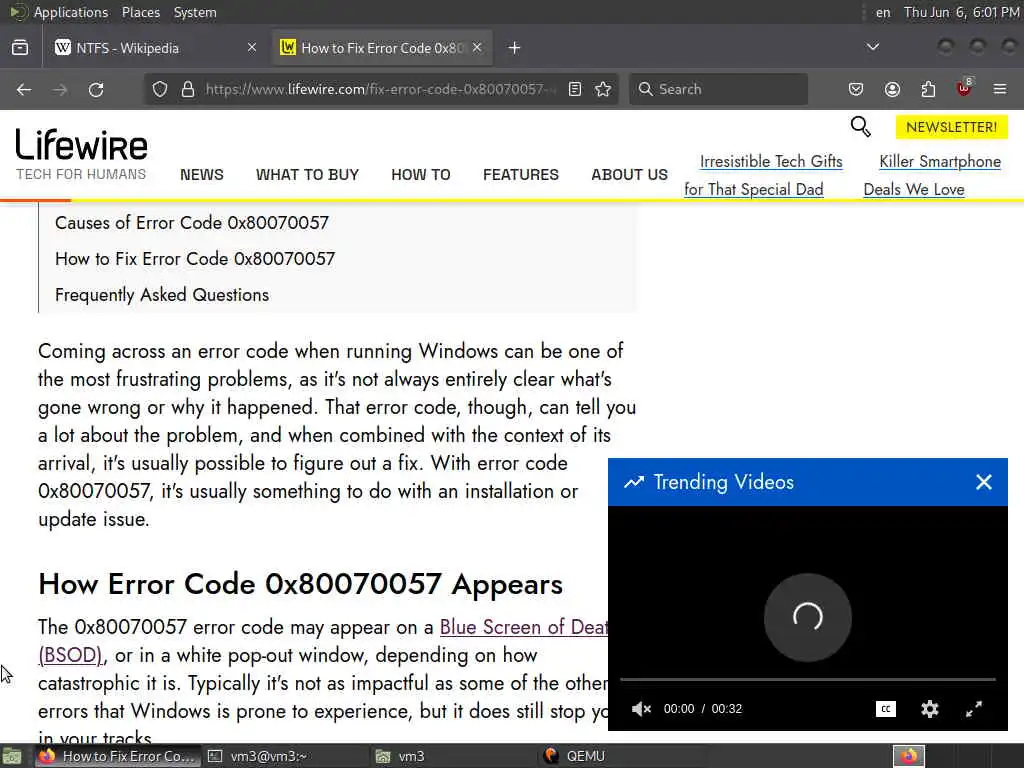Open the WHAT TO BUY menu
This screenshot has height=768, width=1024.
[x=308, y=175]
